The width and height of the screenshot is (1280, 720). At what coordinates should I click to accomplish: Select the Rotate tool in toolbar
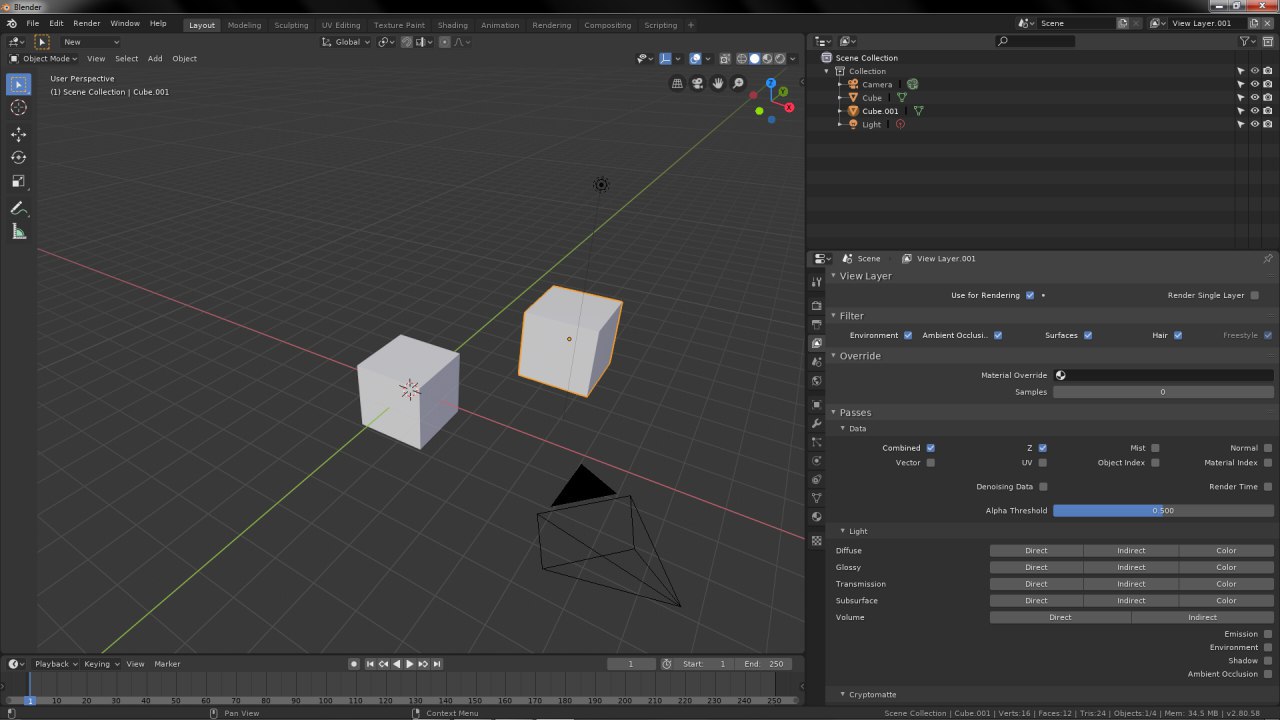18,158
